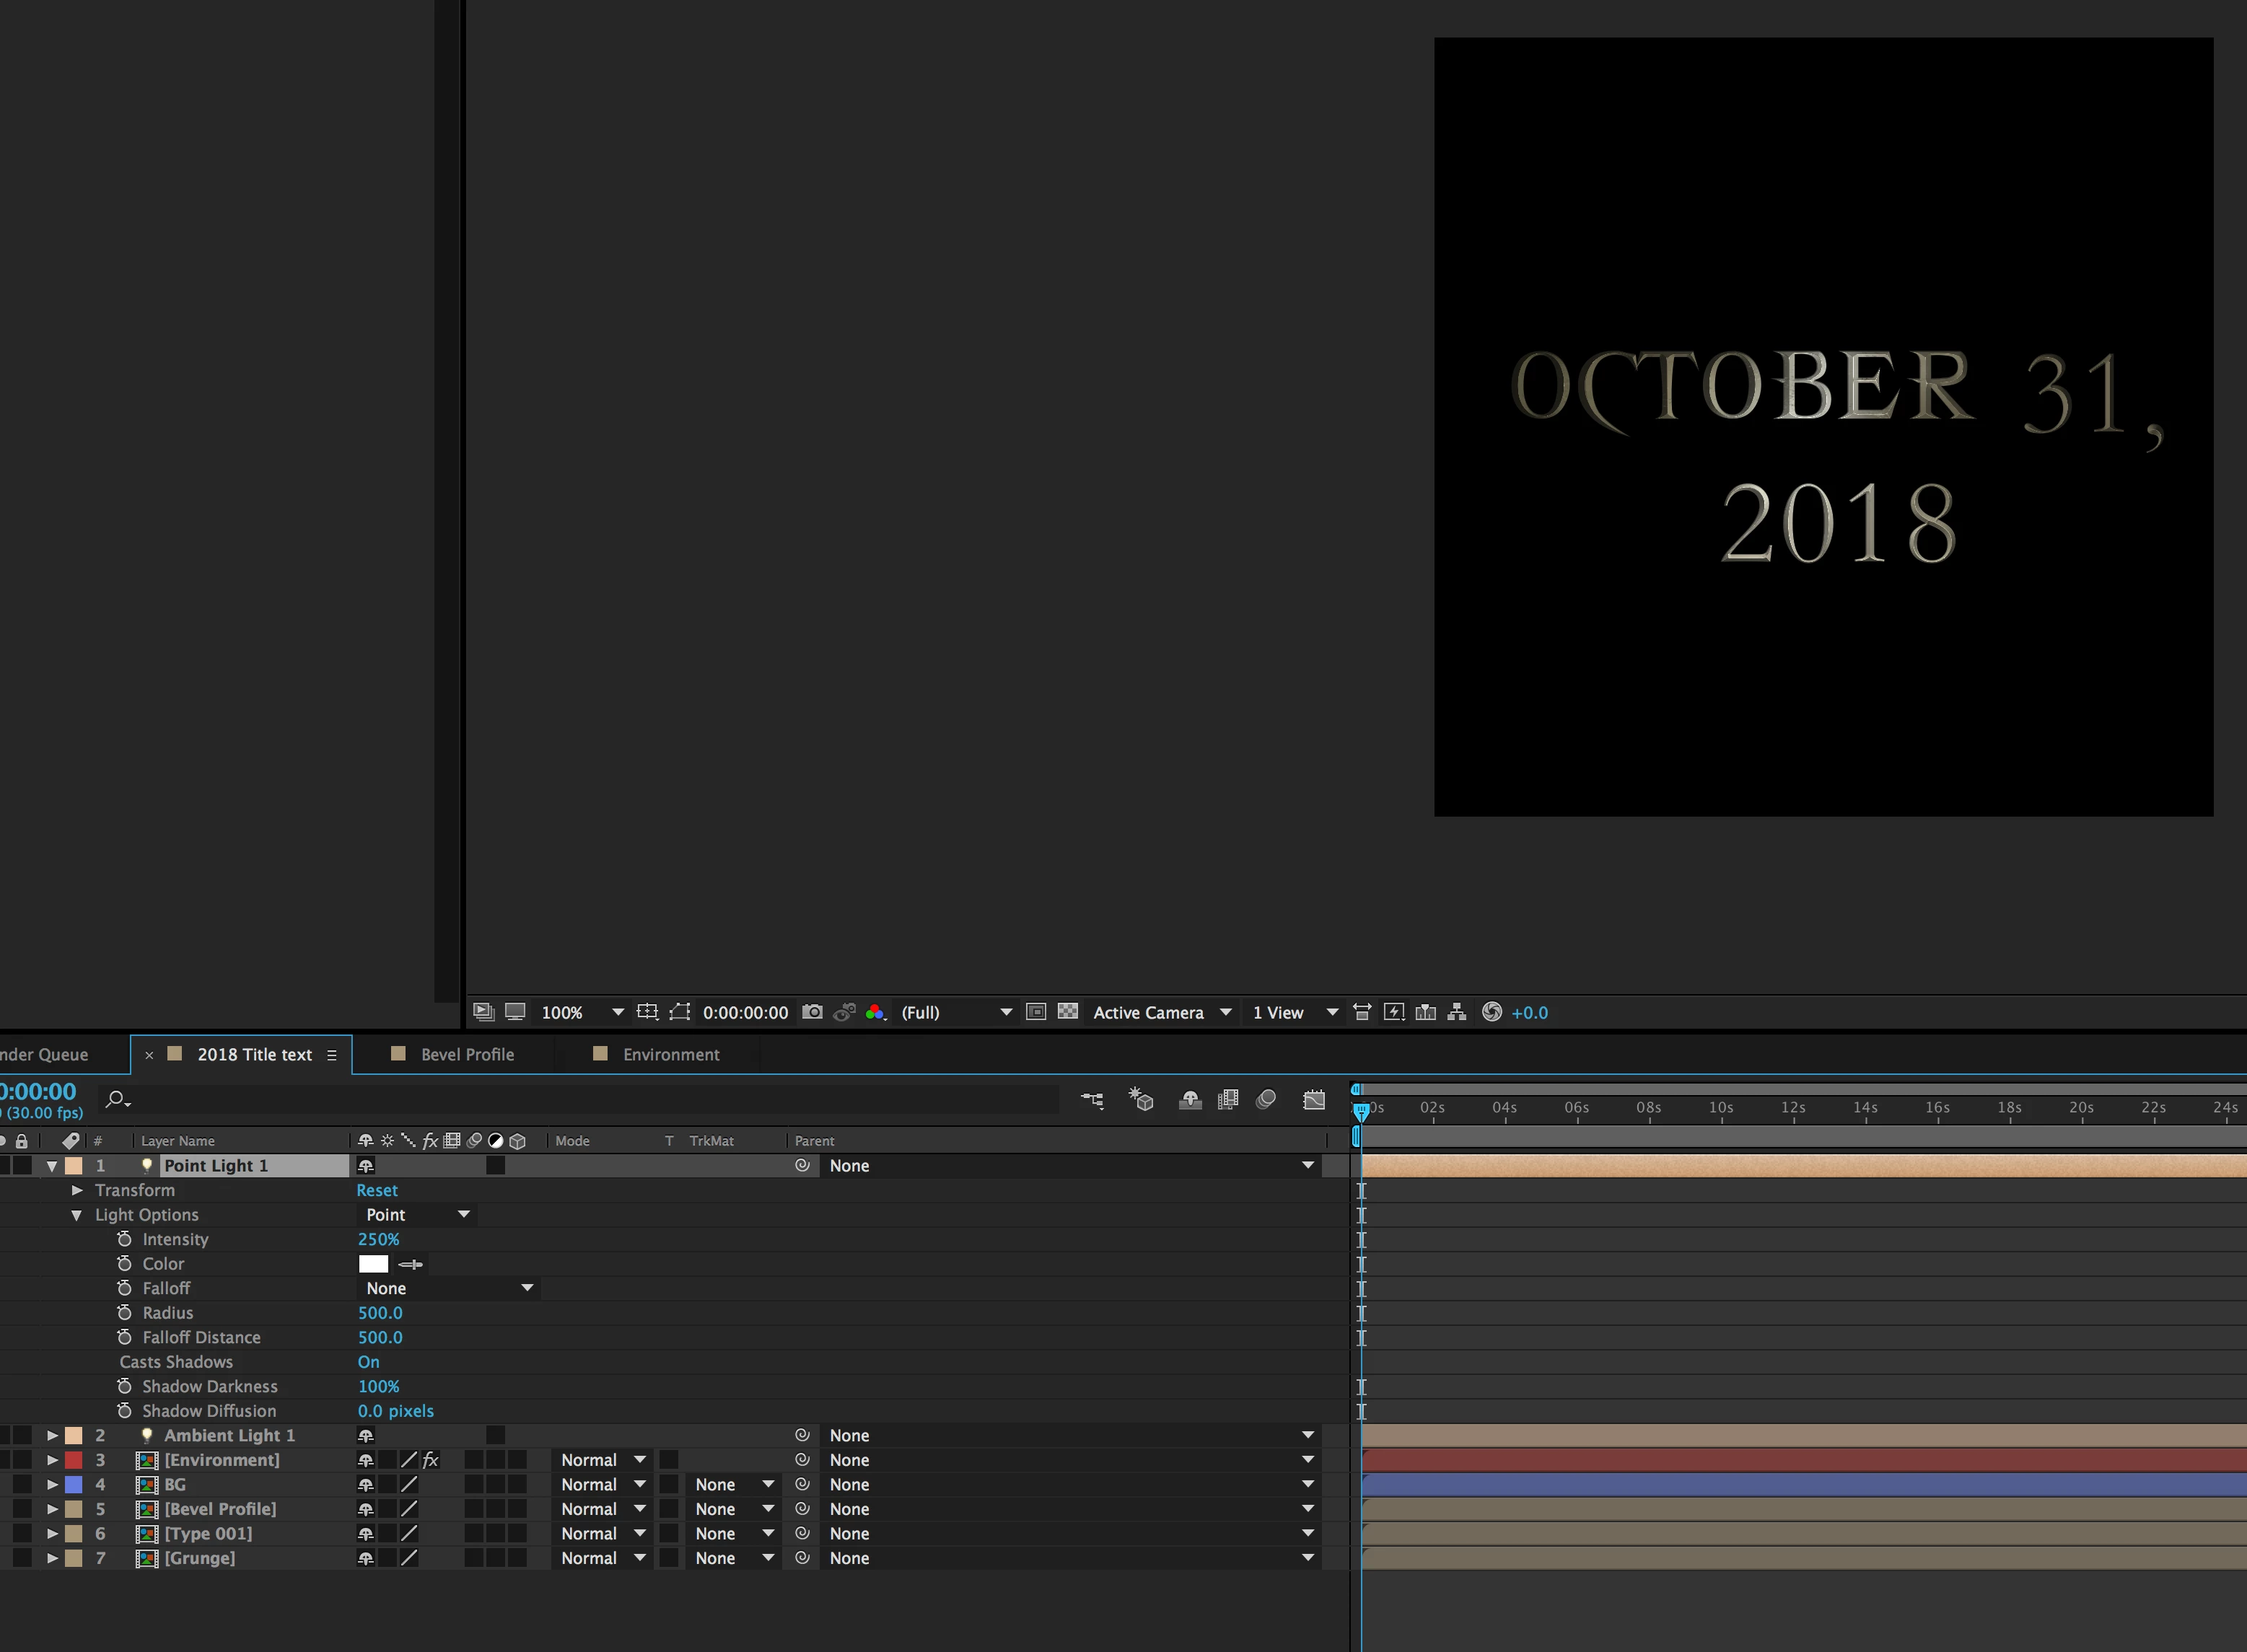Take a snapshot with the camera icon
Viewport: 2247px width, 1652px height.
(812, 1012)
